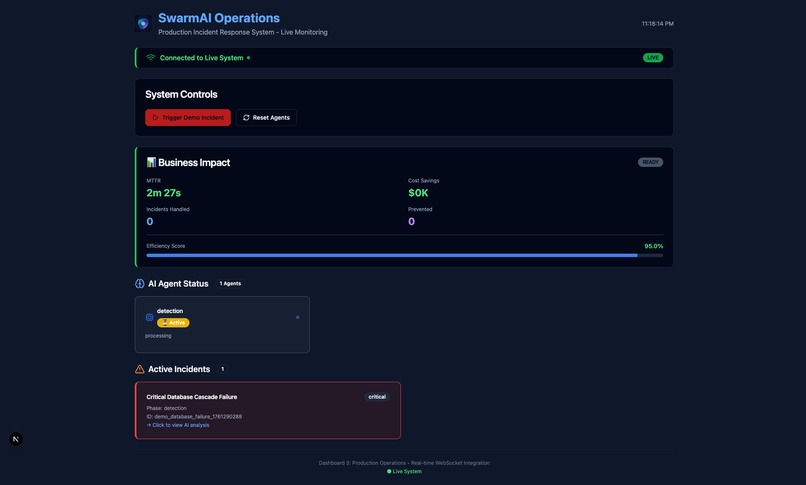Image resolution: width=806 pixels, height=485 pixels.
Task: Click the Cost Savings value $0K
Action: 418,193
